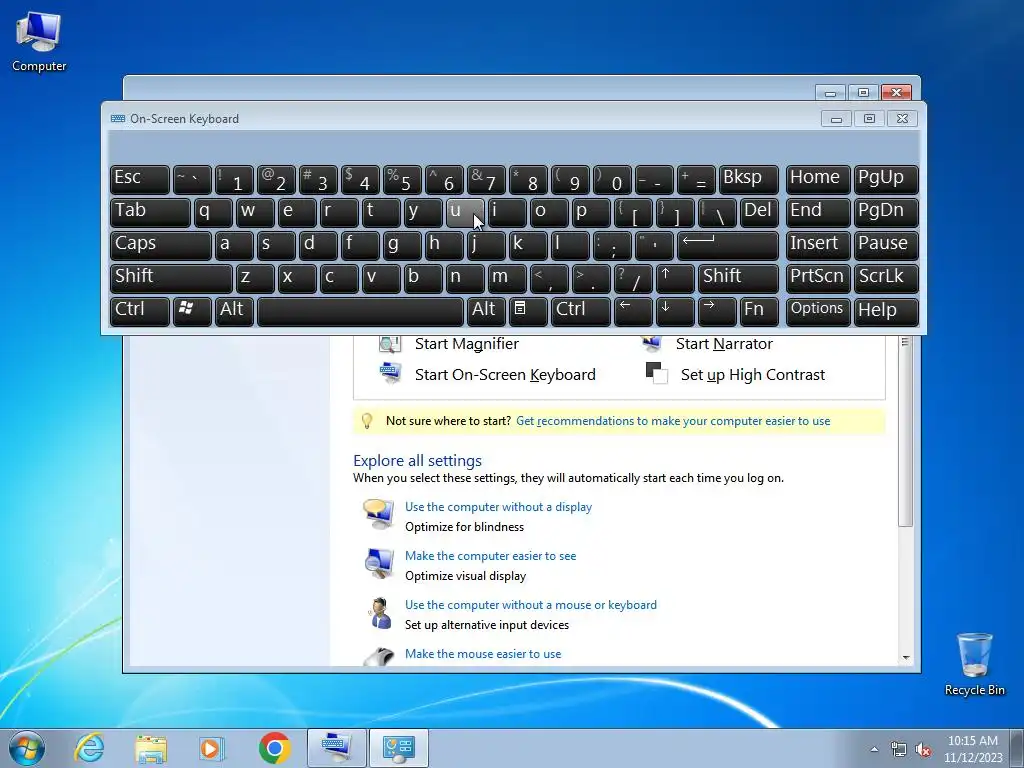1024x768 pixels.
Task: Open the Options key settings
Action: pos(818,310)
